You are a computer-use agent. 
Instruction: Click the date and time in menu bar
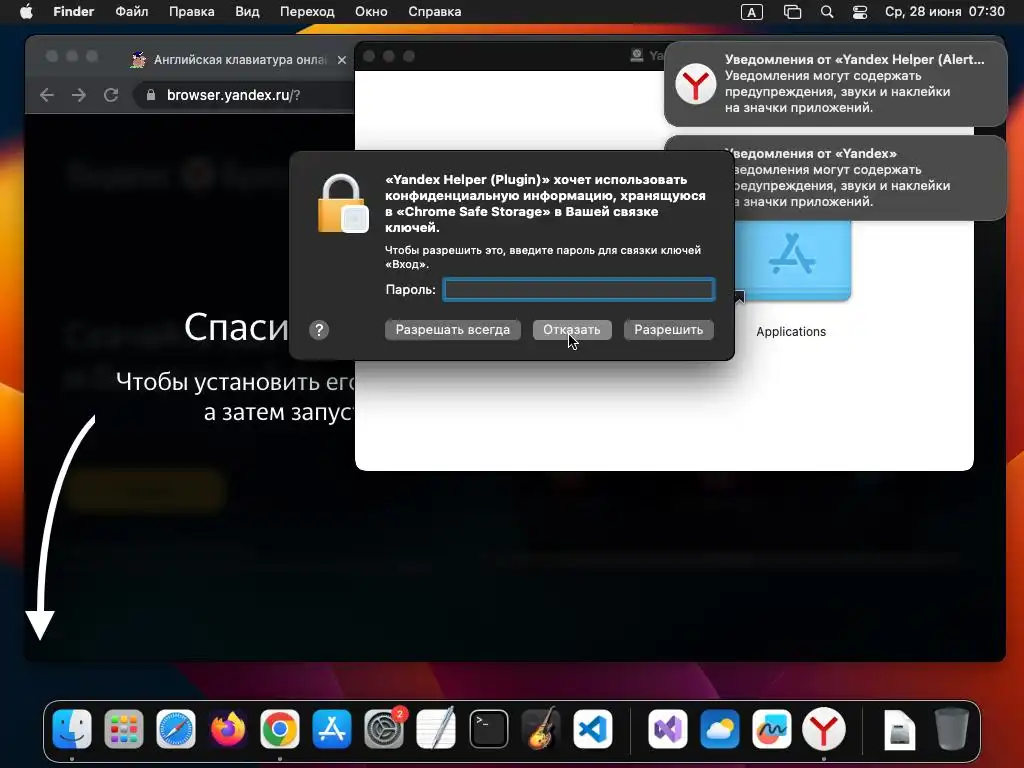(944, 12)
